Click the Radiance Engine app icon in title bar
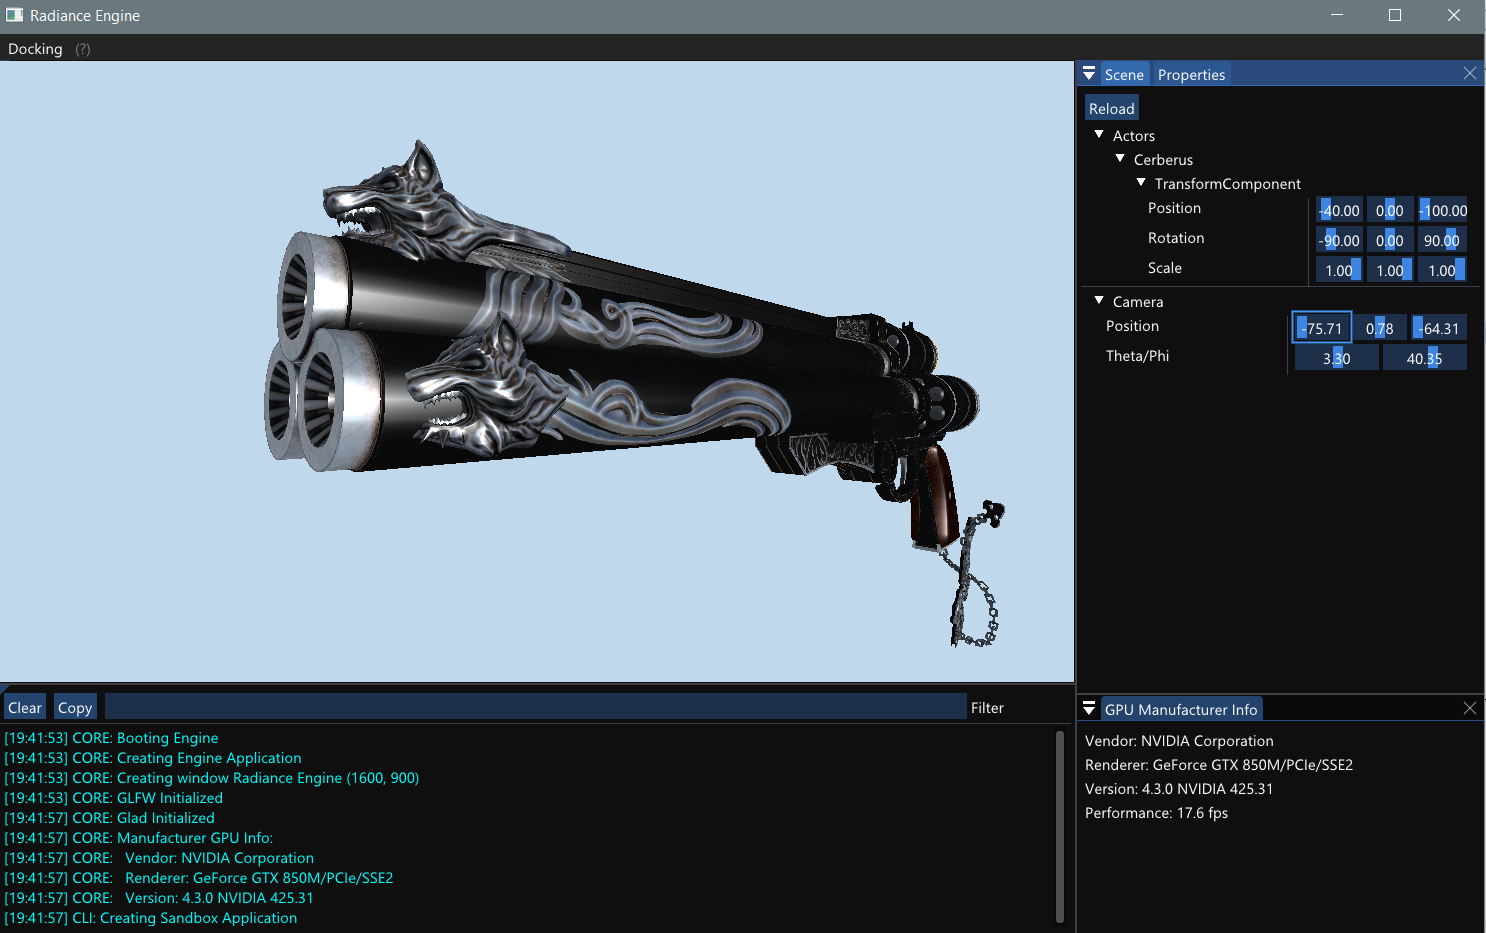This screenshot has height=933, width=1486. tap(15, 15)
